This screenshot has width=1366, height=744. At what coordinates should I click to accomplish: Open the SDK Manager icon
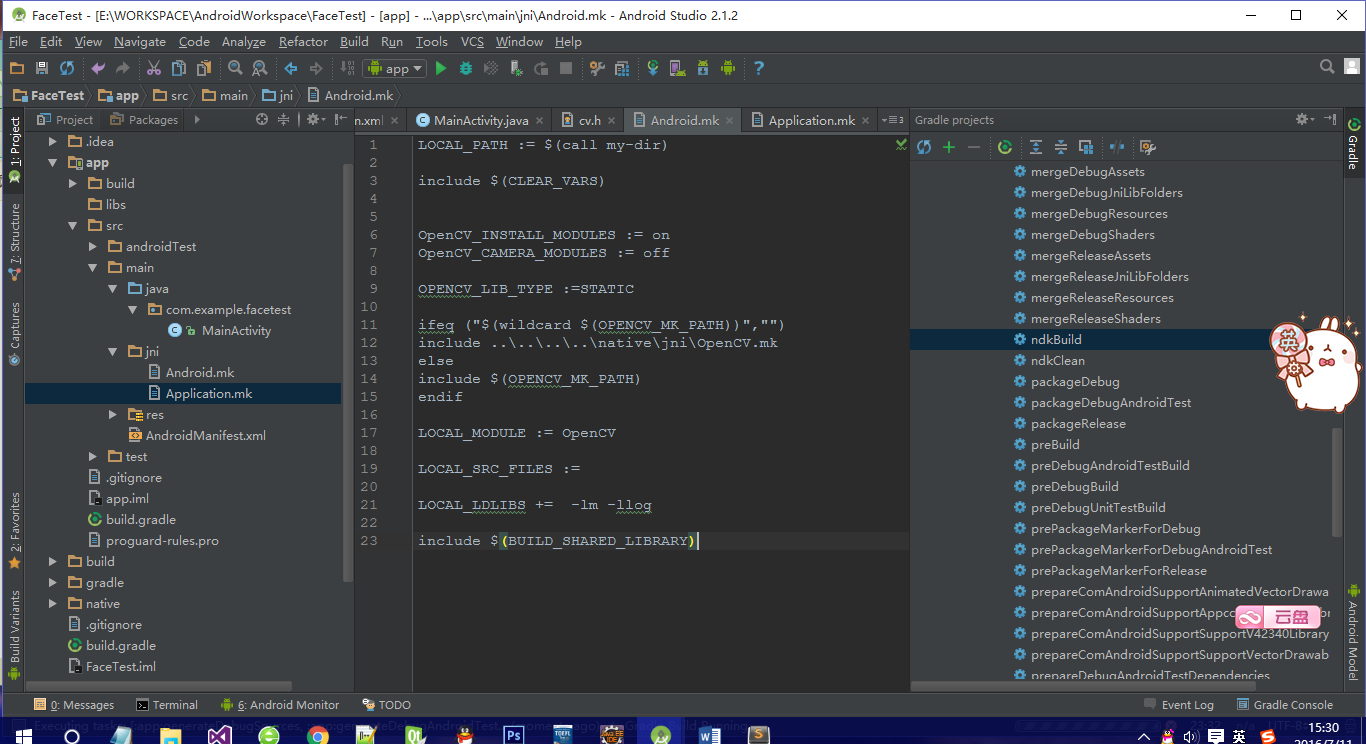703,68
